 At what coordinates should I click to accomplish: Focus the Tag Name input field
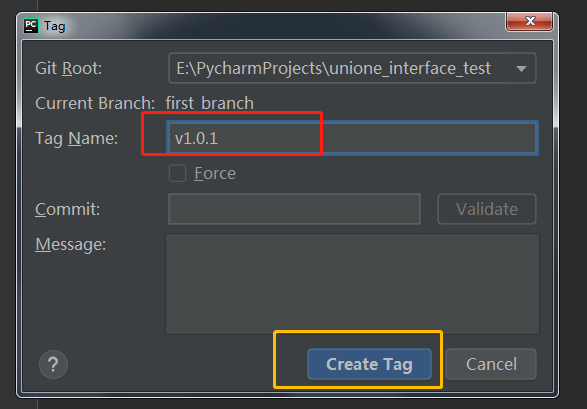pos(352,138)
